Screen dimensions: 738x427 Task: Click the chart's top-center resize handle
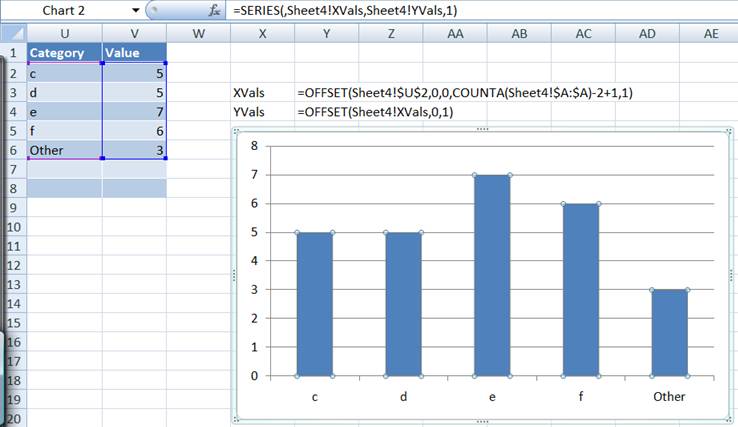[x=483, y=131]
